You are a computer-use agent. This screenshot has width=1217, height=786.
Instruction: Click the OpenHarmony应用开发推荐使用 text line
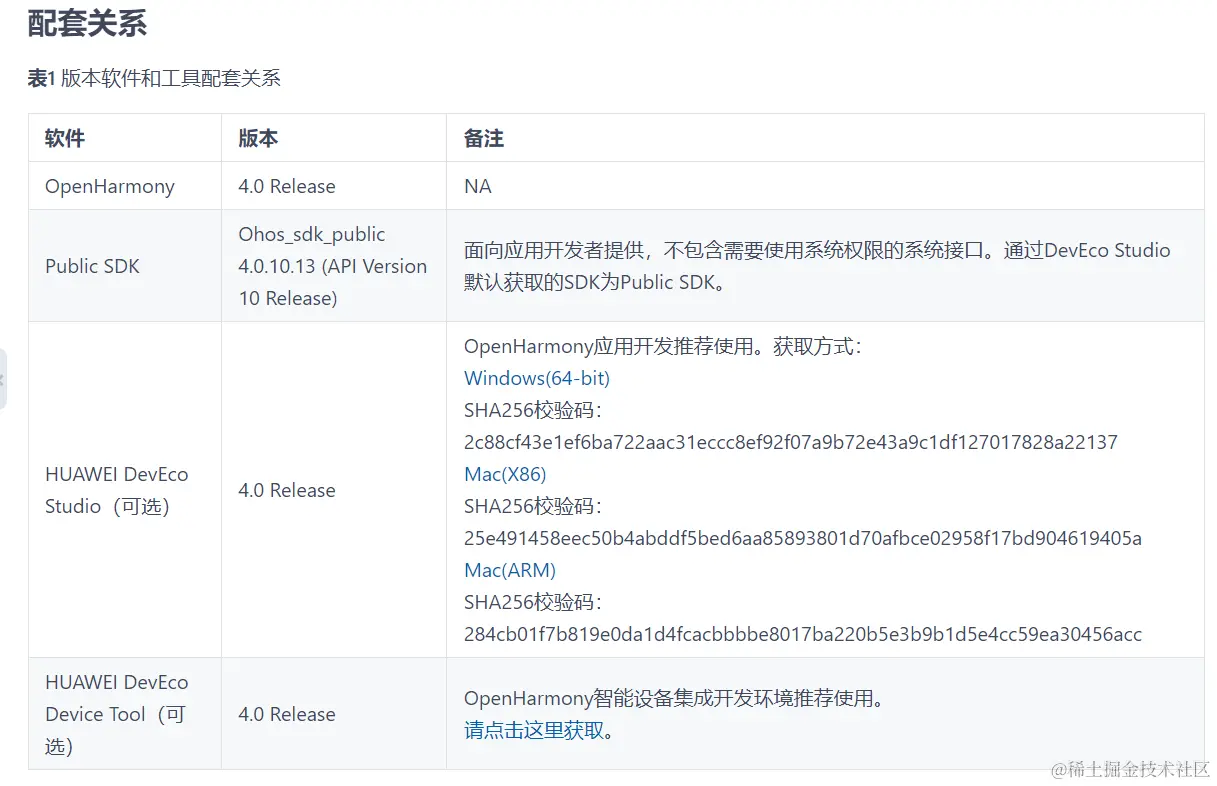click(x=663, y=346)
